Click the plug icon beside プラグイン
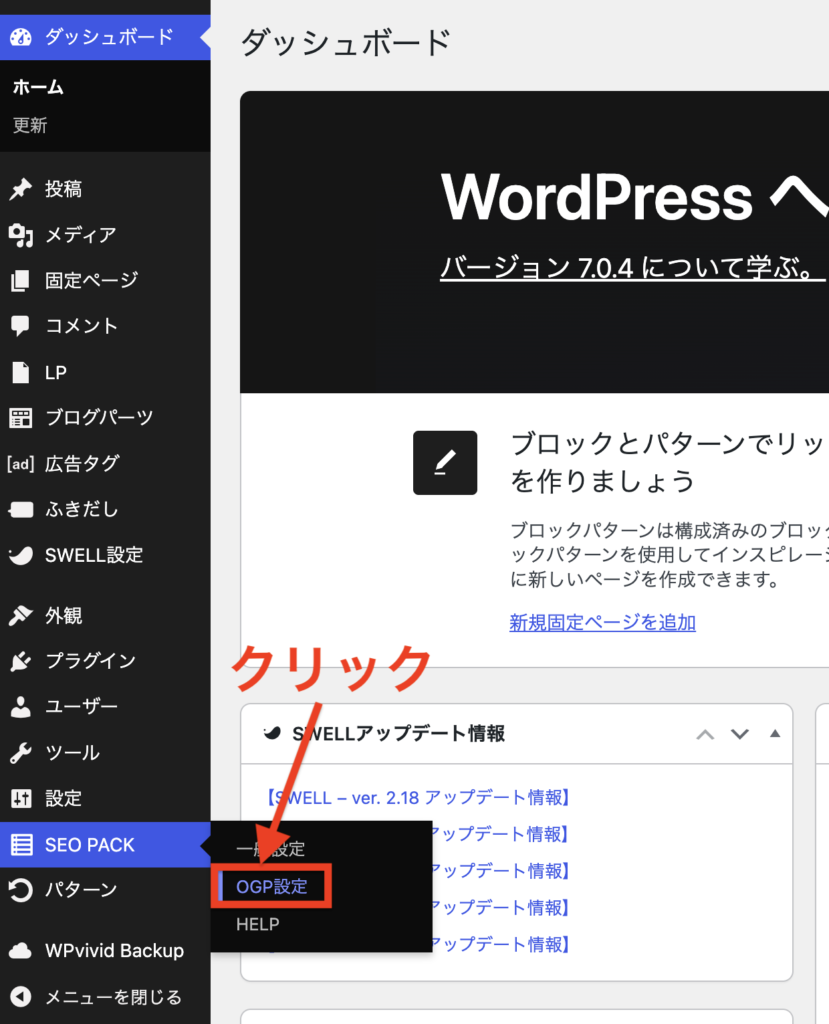 [20, 661]
